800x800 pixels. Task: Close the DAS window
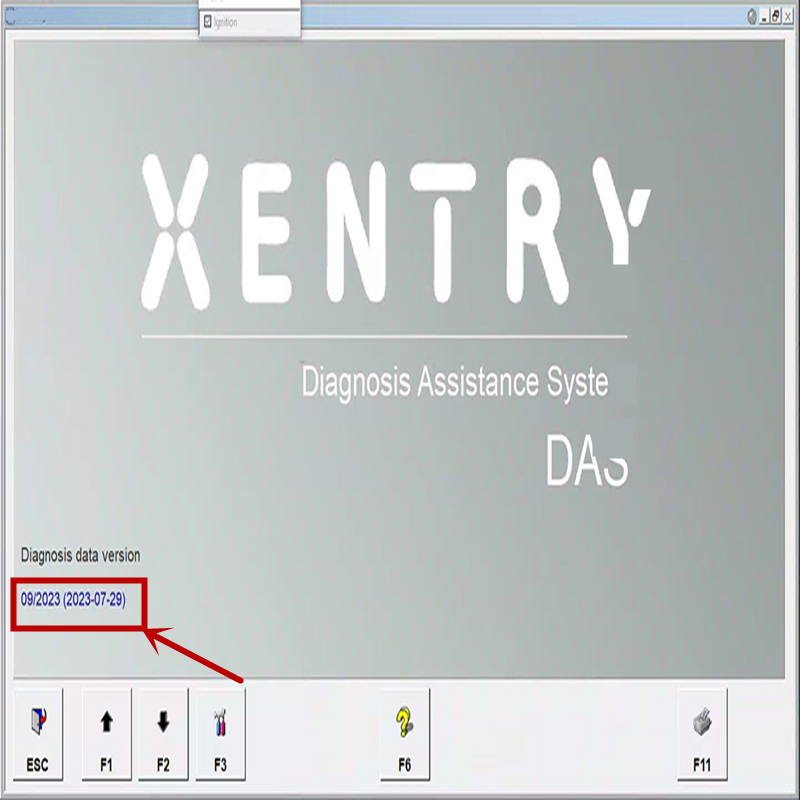(x=788, y=17)
